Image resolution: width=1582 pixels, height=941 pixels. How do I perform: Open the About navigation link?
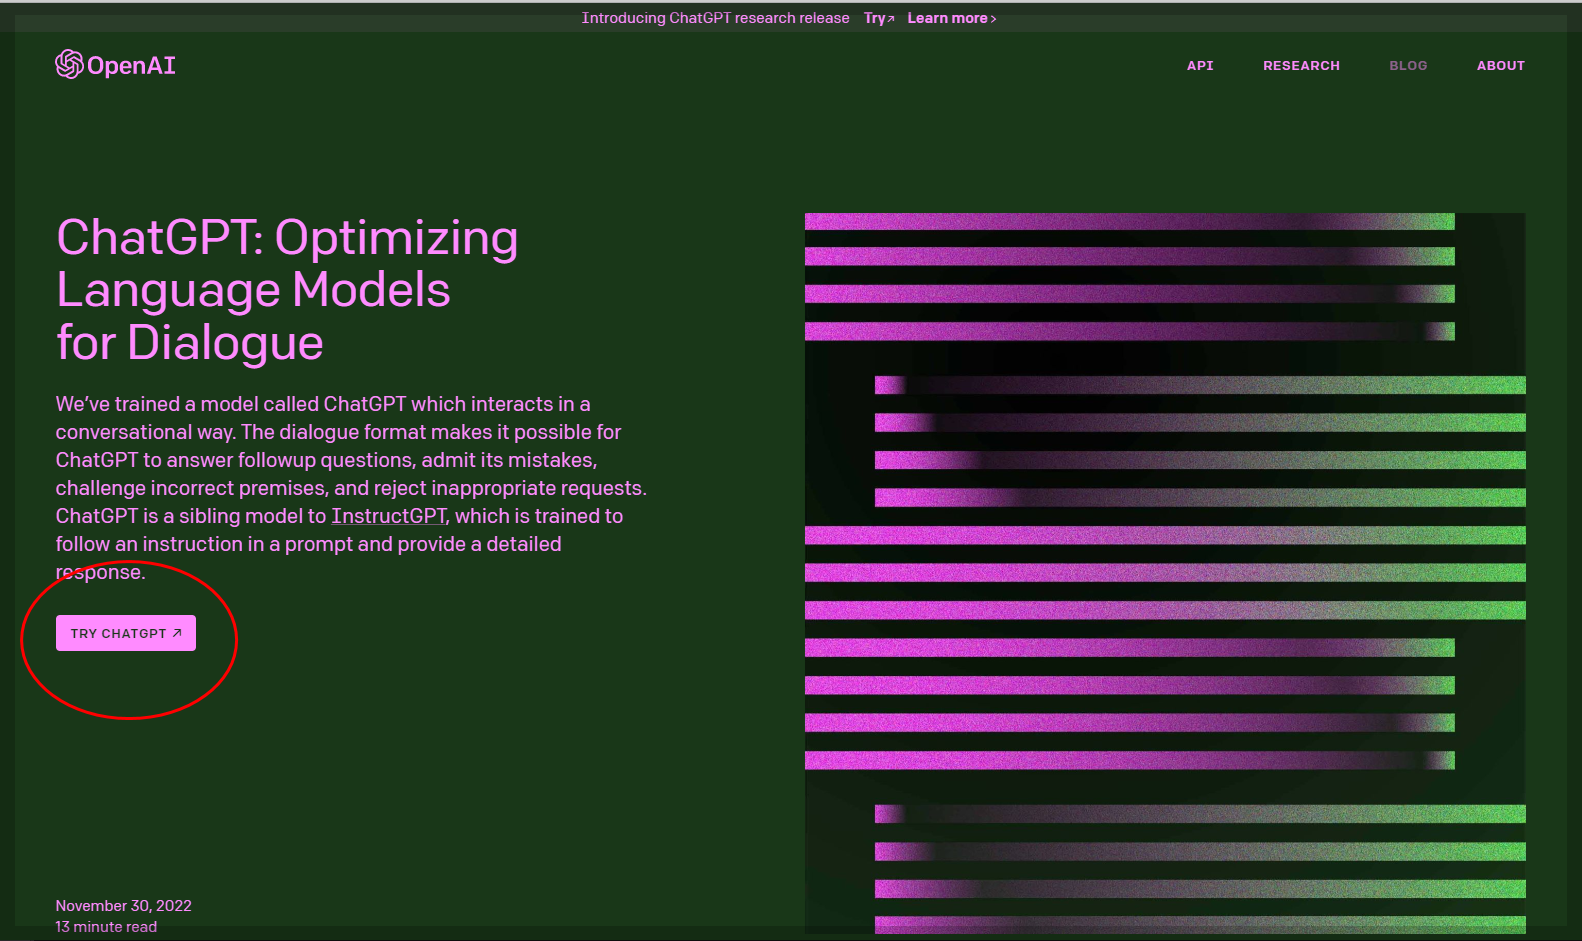click(1500, 66)
